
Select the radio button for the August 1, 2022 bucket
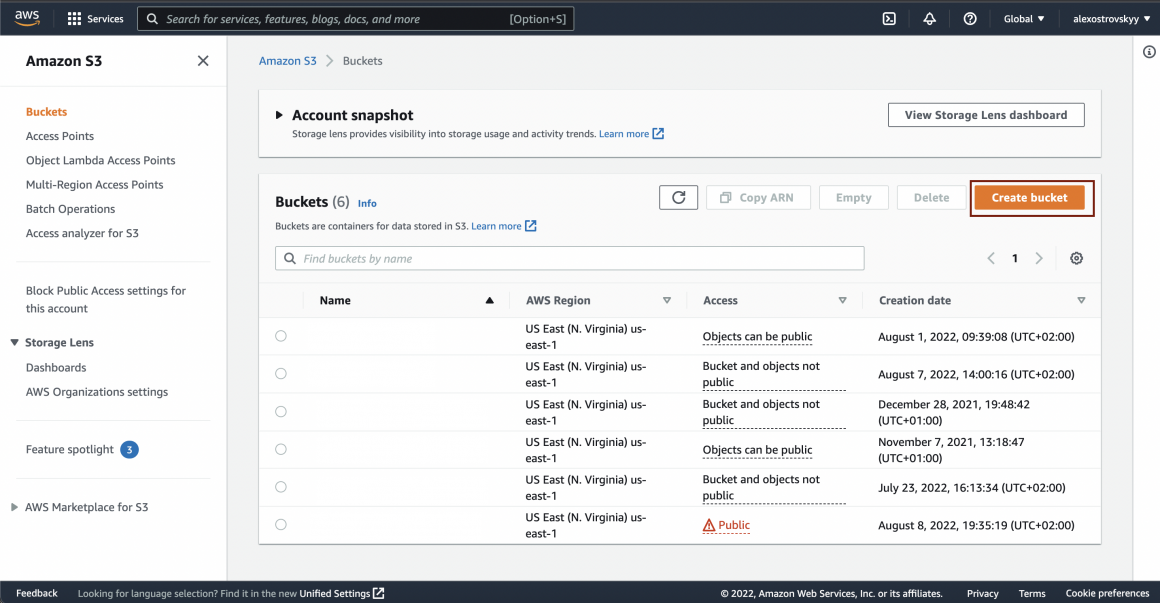pyautogui.click(x=281, y=336)
